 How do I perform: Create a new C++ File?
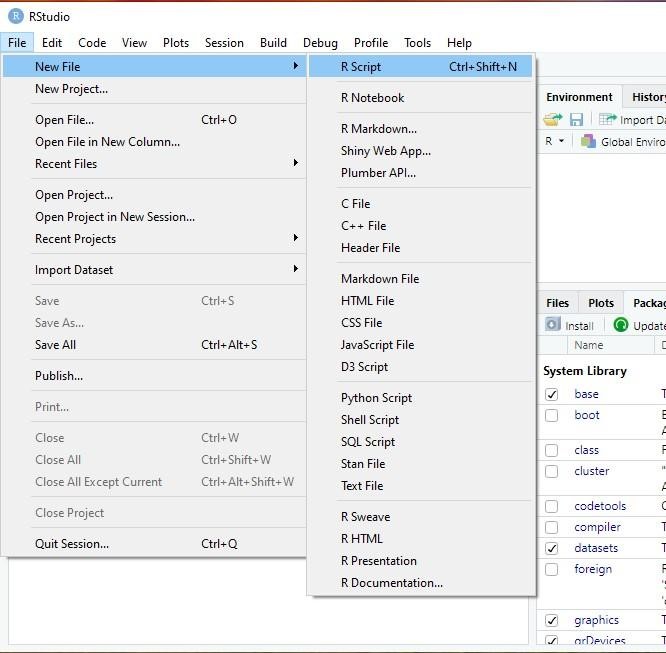click(420, 226)
